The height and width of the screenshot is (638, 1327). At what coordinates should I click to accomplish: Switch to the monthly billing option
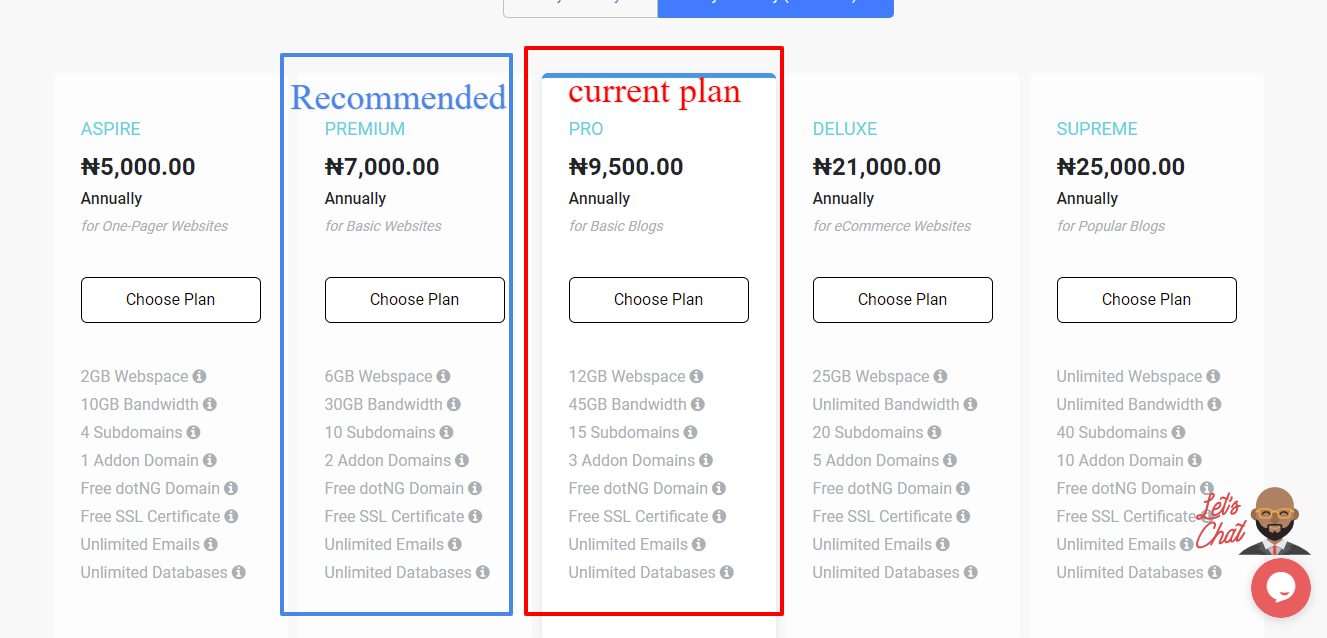[580, 6]
